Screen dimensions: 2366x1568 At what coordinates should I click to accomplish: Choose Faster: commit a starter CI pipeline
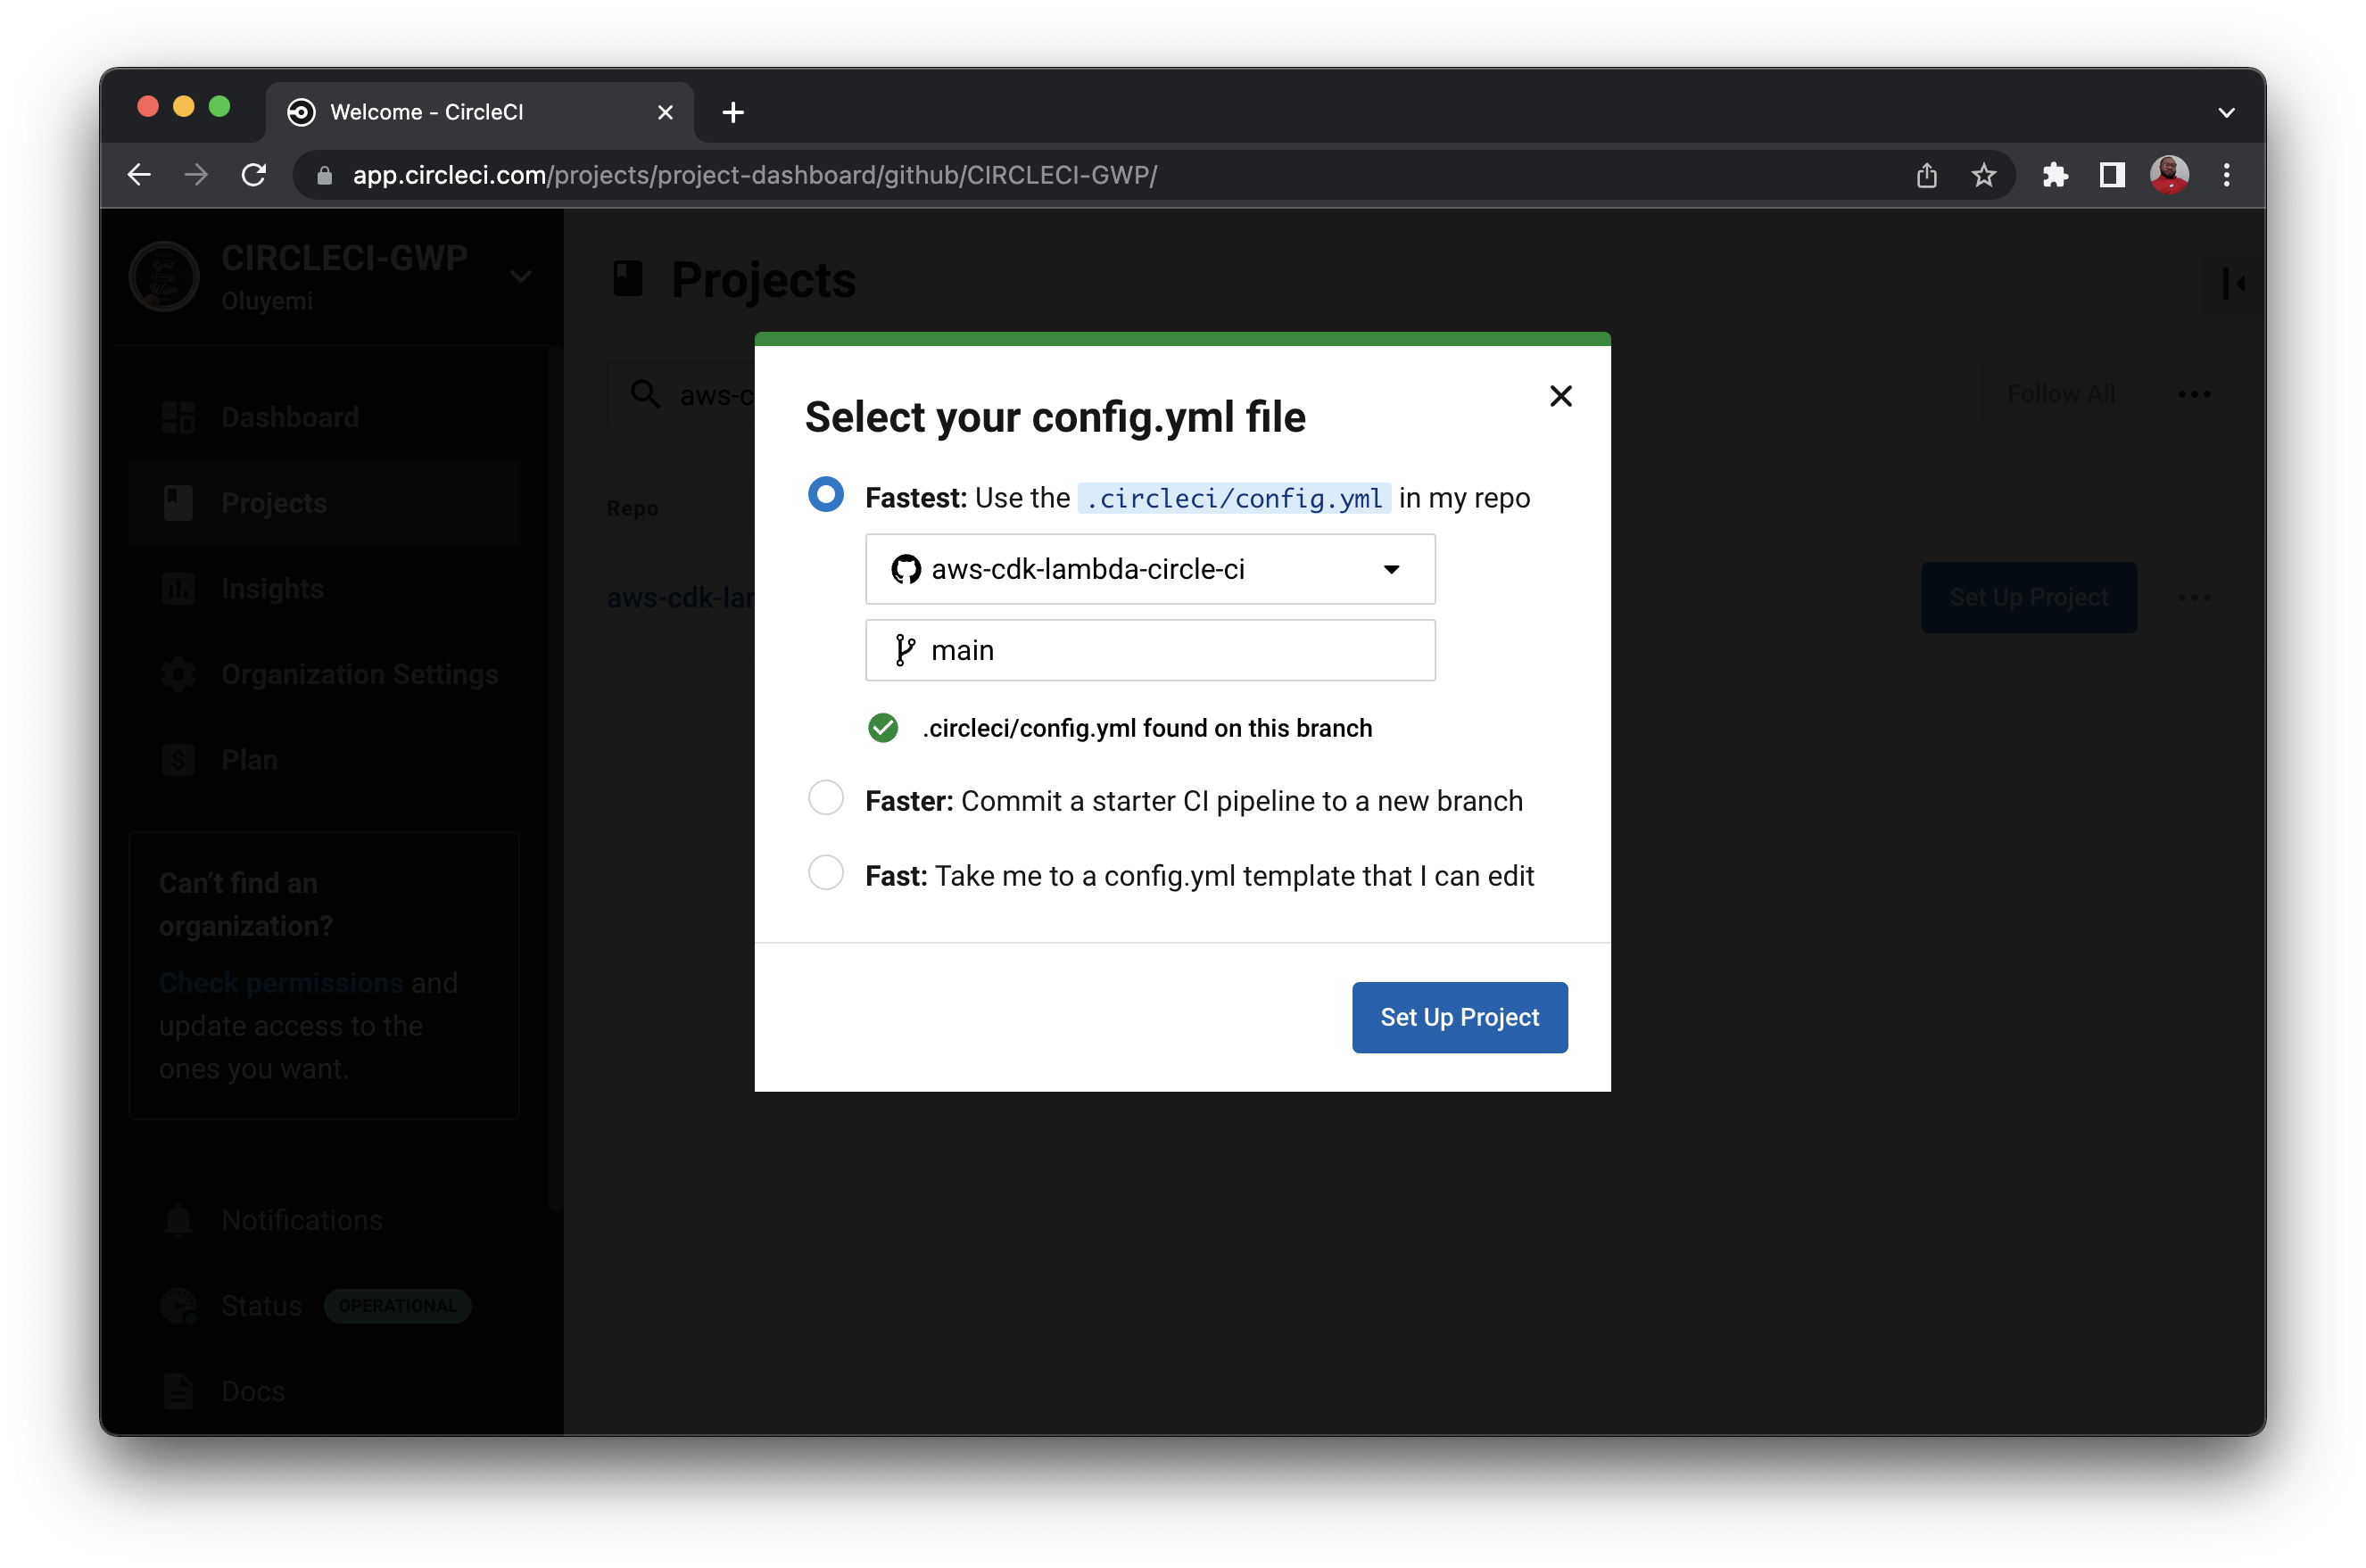click(826, 797)
